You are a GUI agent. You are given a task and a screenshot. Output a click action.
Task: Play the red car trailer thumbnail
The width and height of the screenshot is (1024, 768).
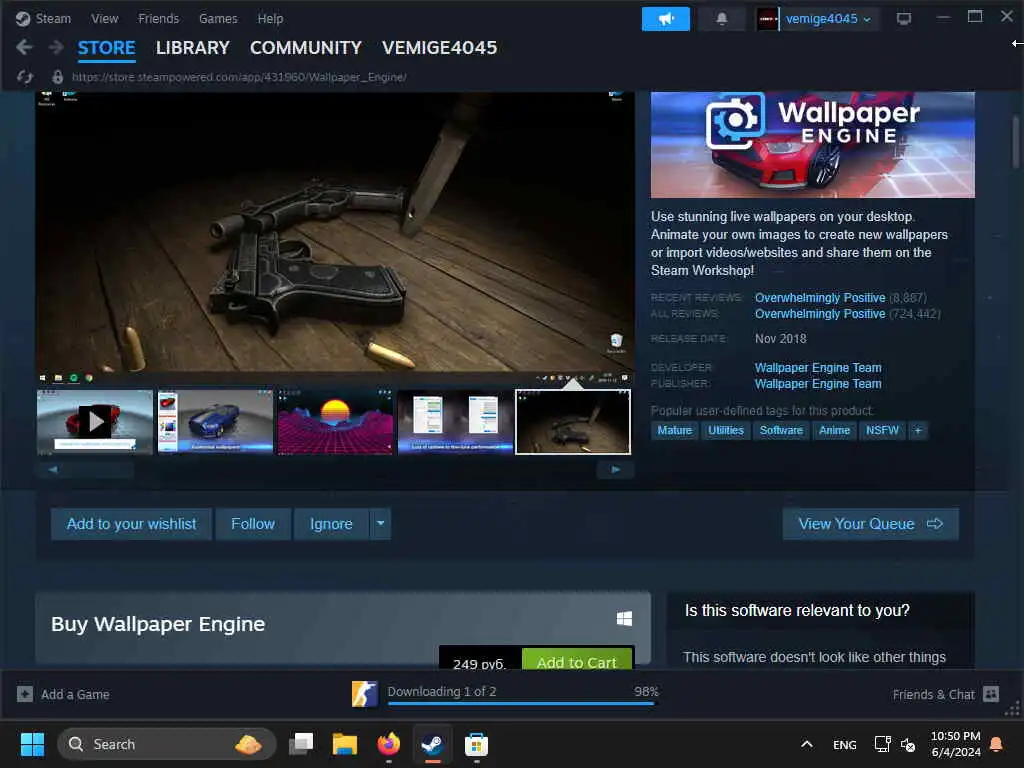[95, 422]
